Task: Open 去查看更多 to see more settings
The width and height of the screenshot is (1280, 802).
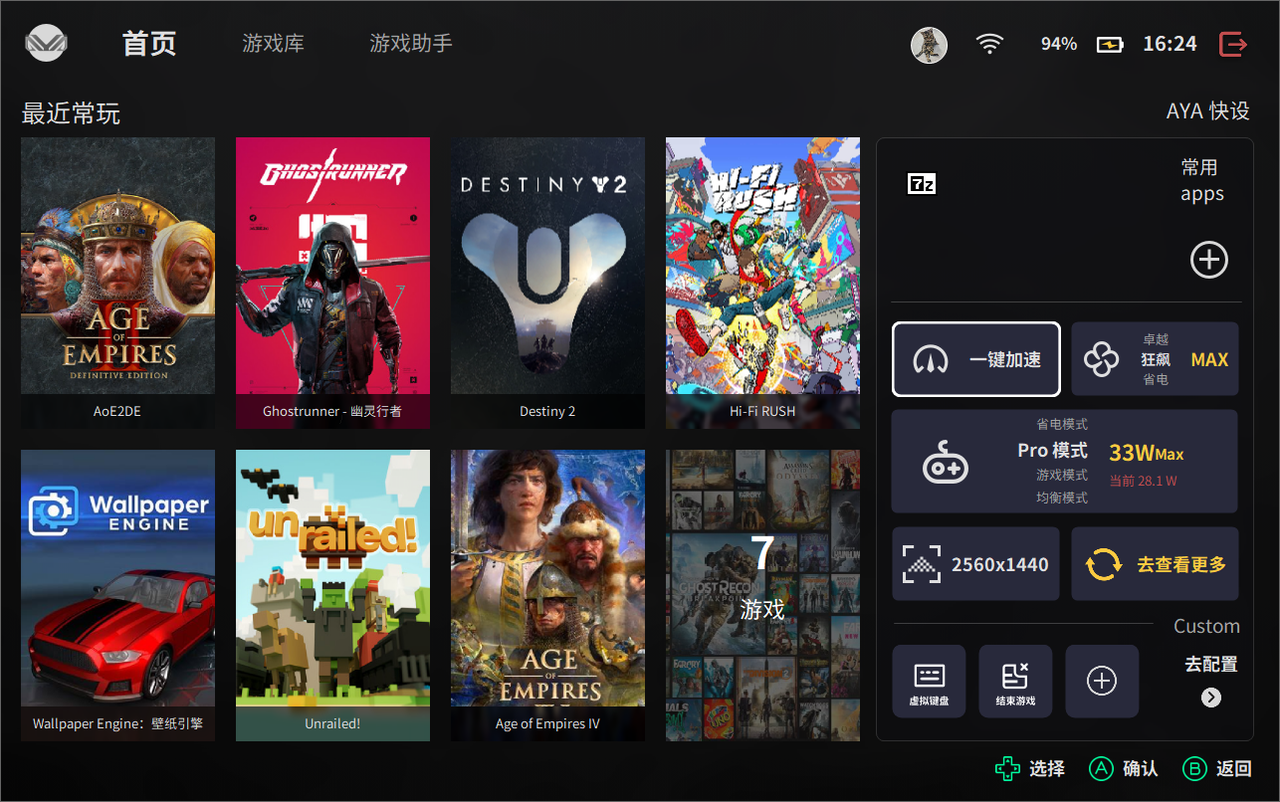Action: click(1155, 564)
